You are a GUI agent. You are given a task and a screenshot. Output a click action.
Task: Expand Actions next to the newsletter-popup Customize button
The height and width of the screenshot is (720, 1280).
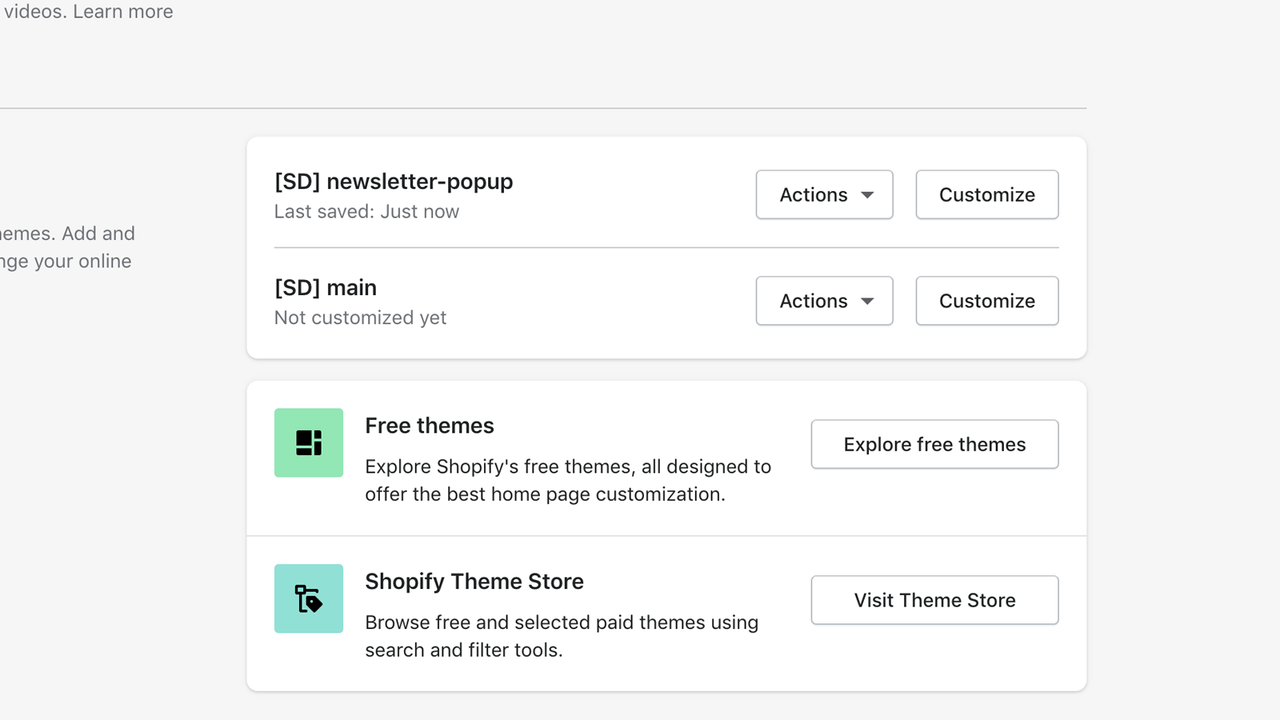pyautogui.click(x=824, y=194)
